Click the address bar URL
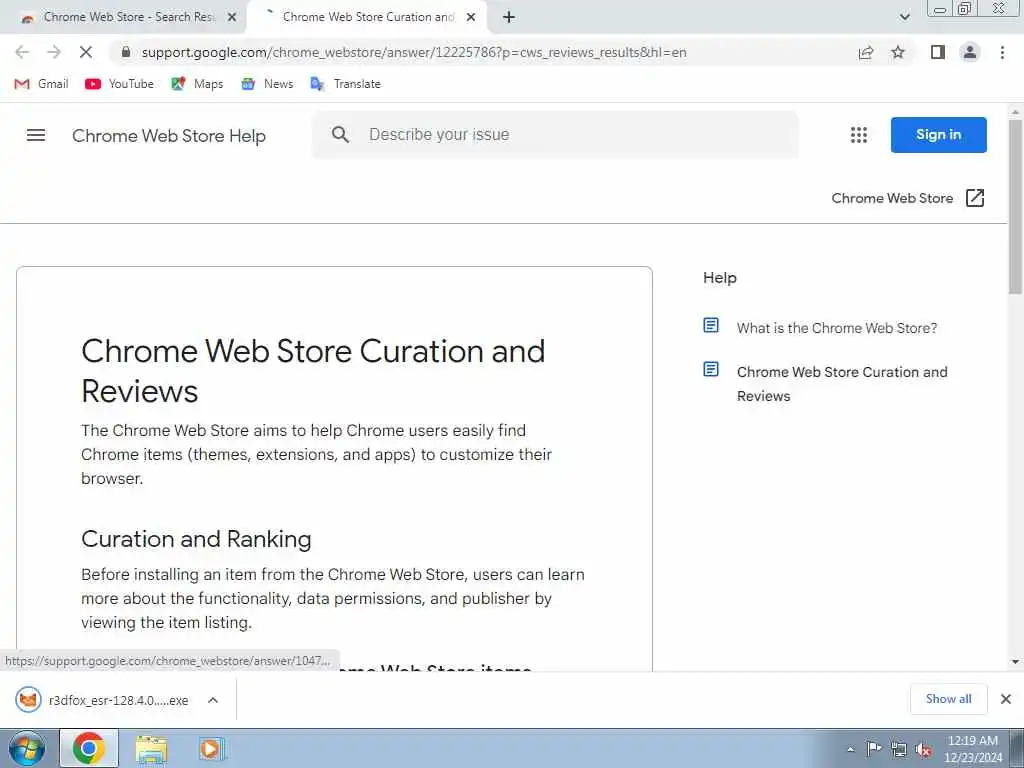The width and height of the screenshot is (1024, 768). click(x=414, y=52)
